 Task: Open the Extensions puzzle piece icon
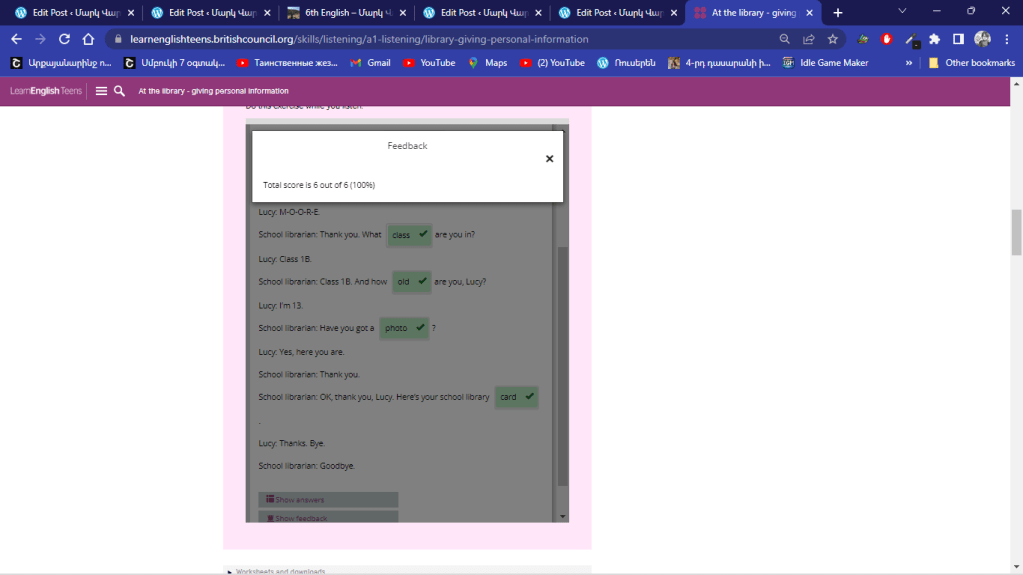pyautogui.click(x=934, y=39)
